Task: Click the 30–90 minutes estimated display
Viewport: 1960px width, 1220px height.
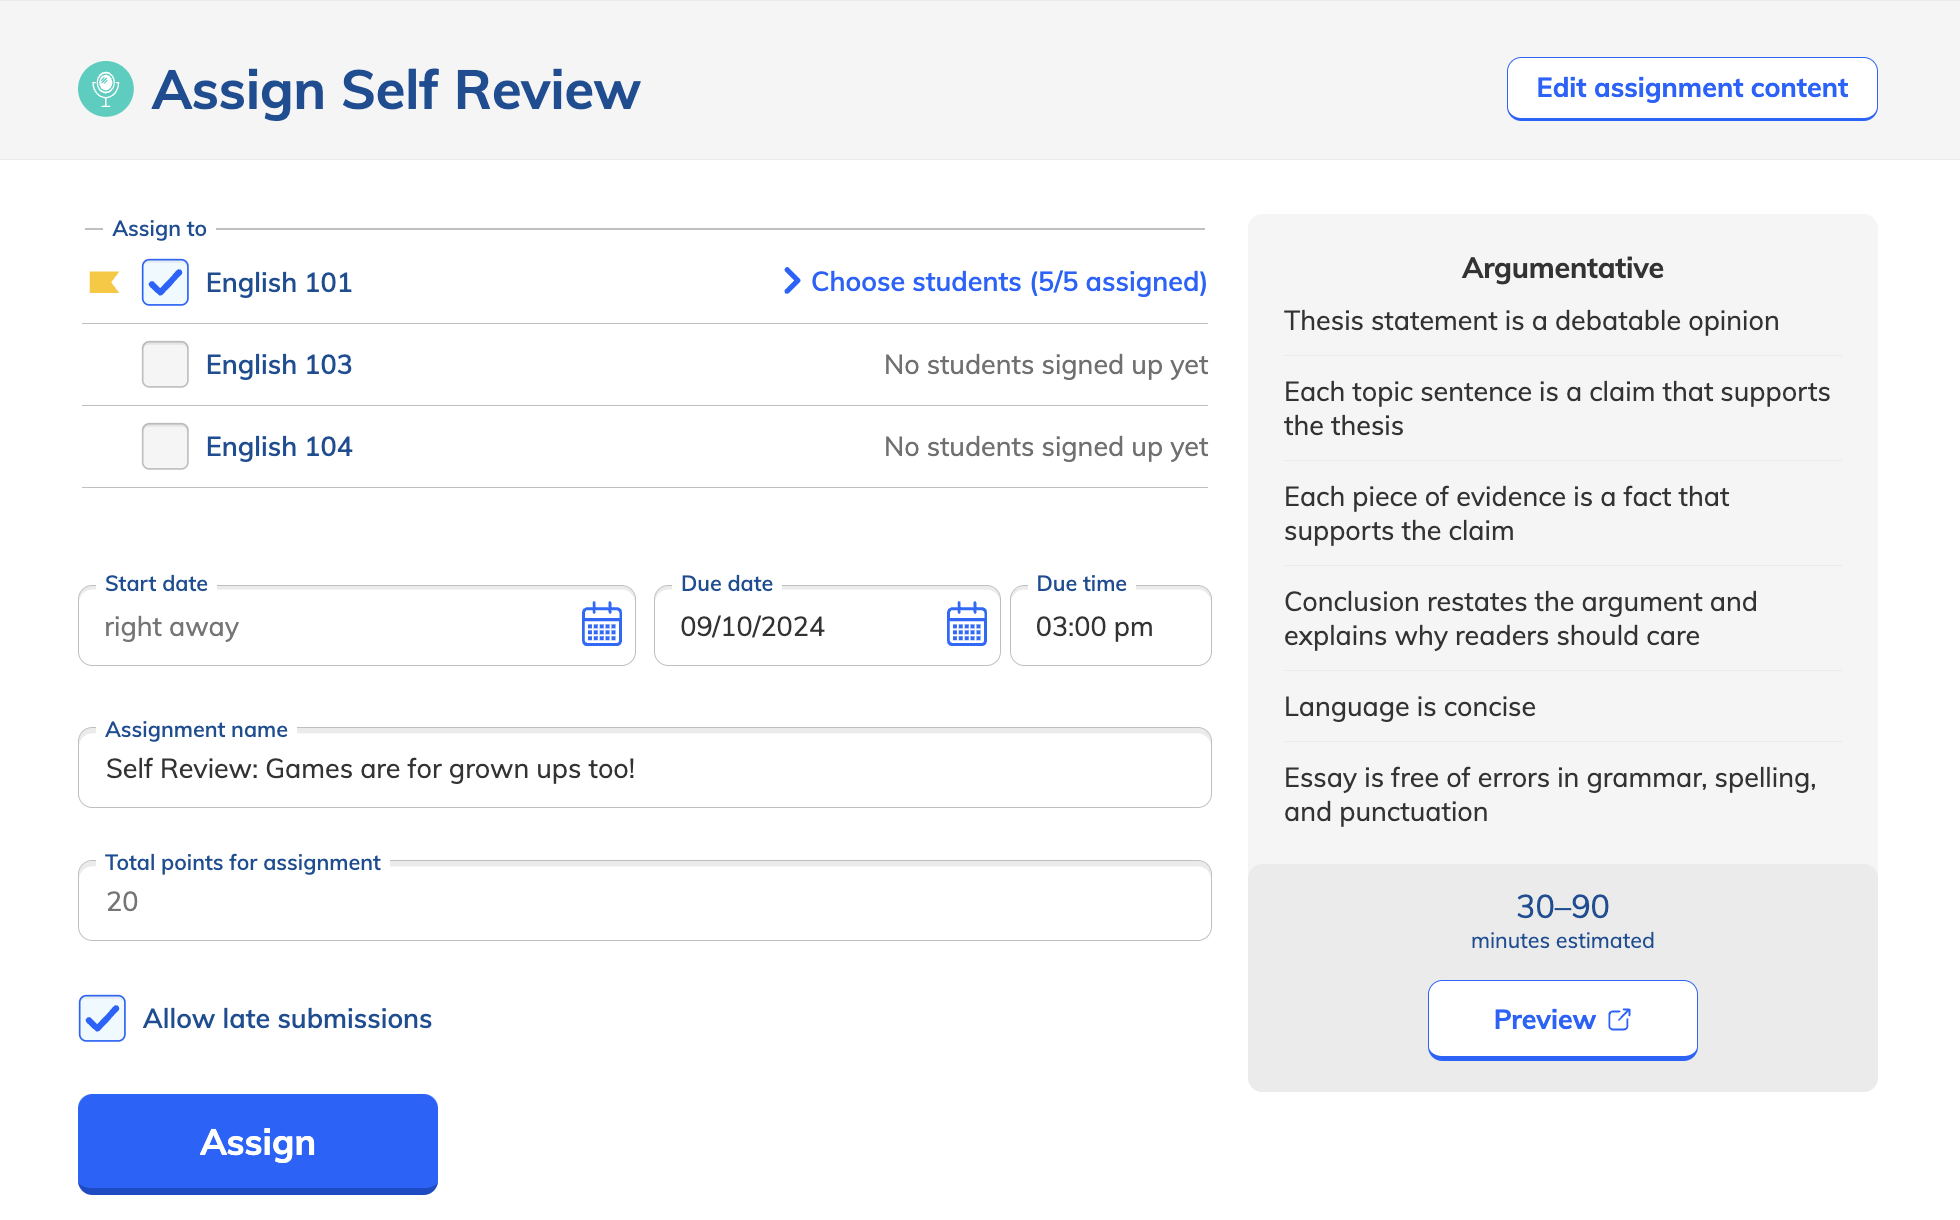Action: pyautogui.click(x=1562, y=918)
